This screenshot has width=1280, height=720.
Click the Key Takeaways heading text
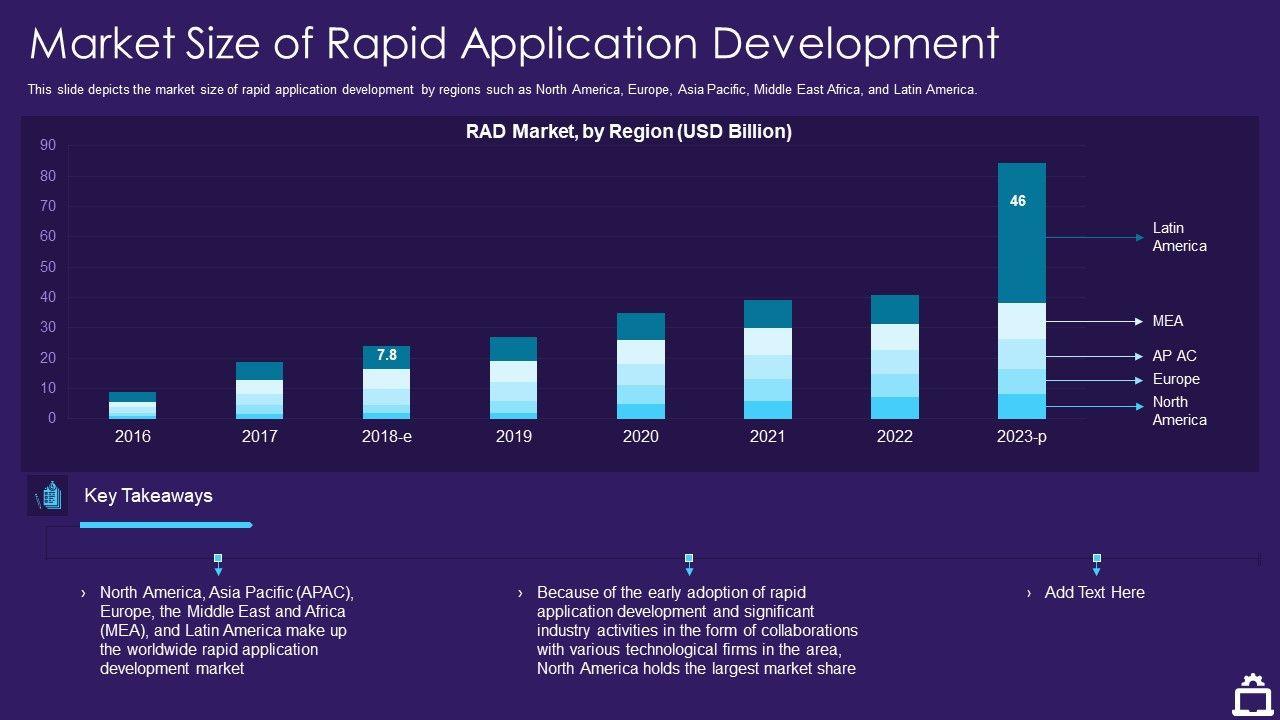[x=148, y=496]
